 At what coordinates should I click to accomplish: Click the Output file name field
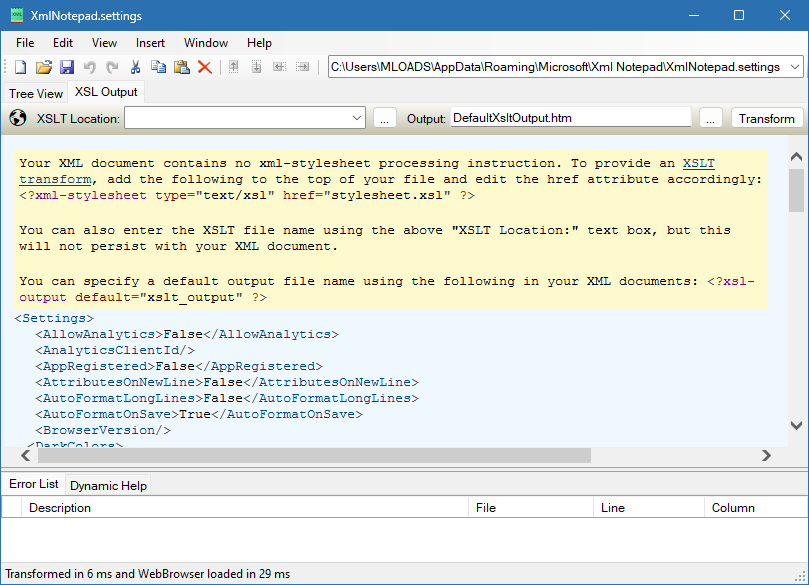click(x=571, y=118)
